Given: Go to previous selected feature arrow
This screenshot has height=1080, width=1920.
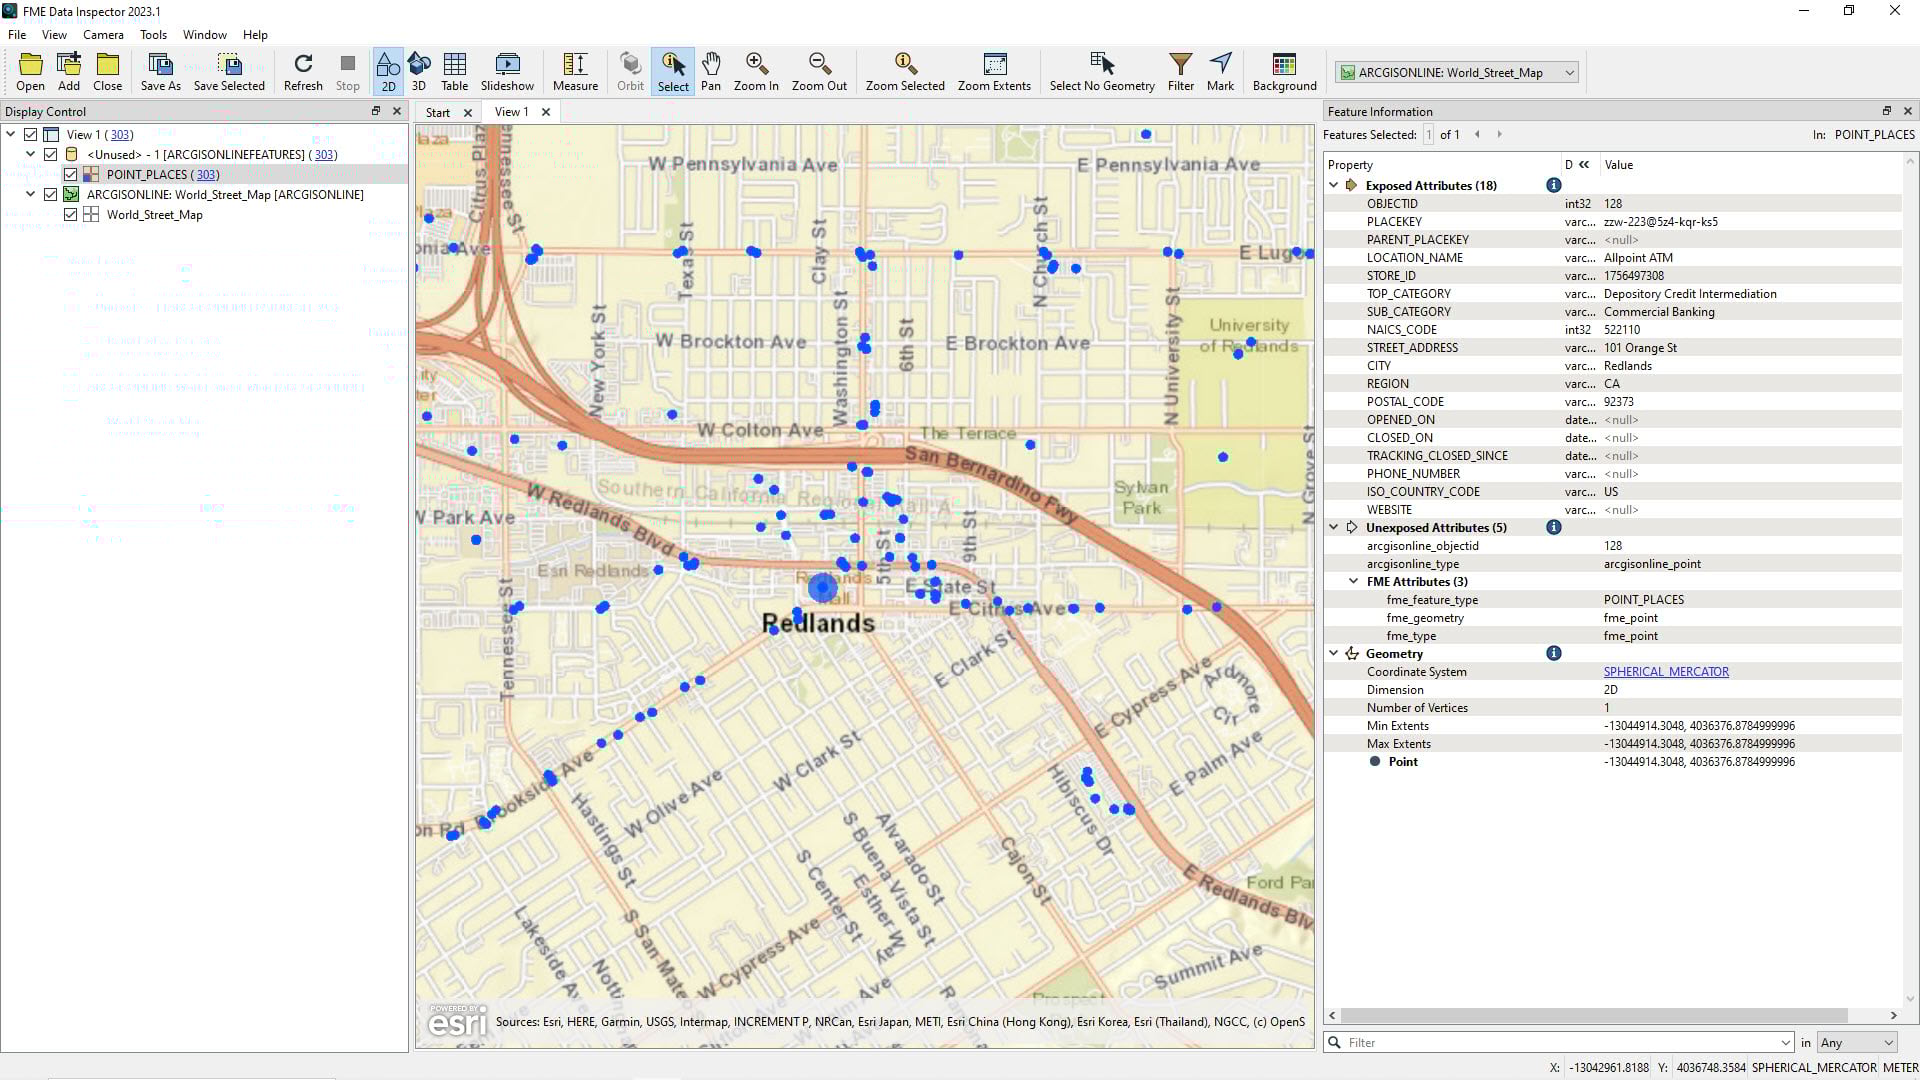Looking at the screenshot, I should [x=1477, y=134].
